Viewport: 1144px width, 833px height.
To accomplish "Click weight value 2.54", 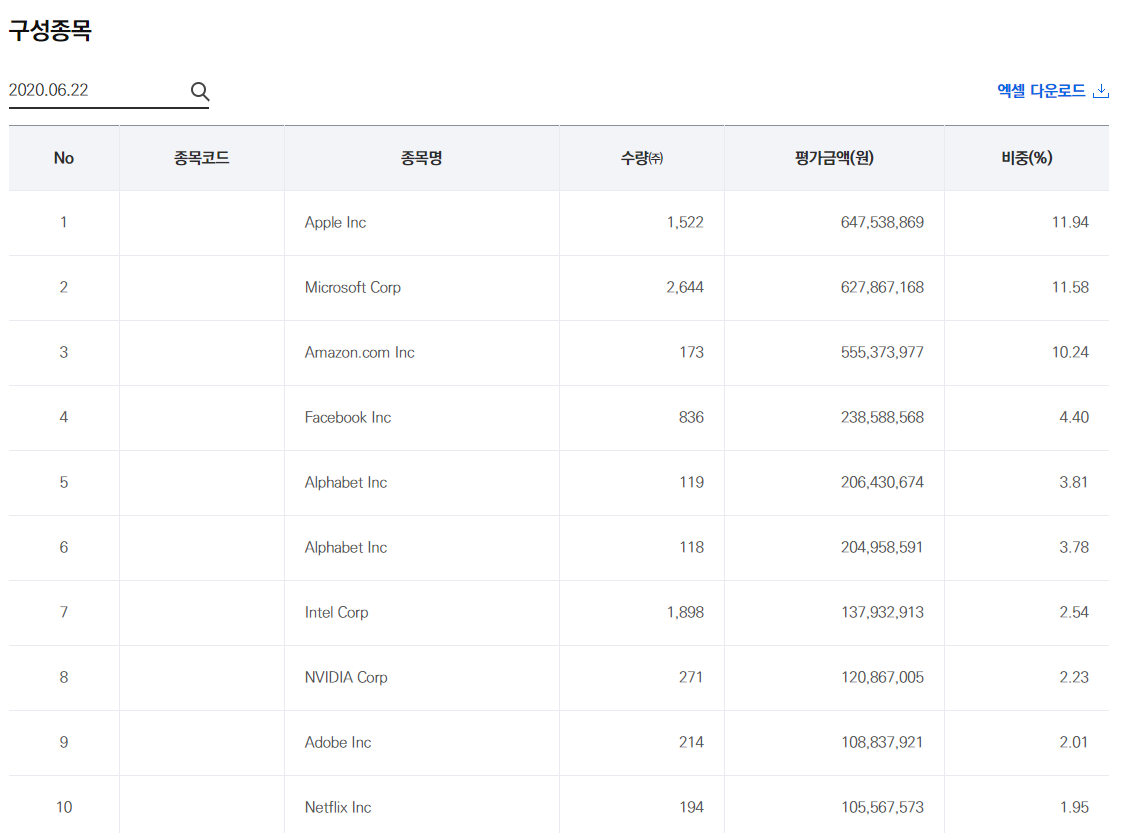I will (1074, 612).
